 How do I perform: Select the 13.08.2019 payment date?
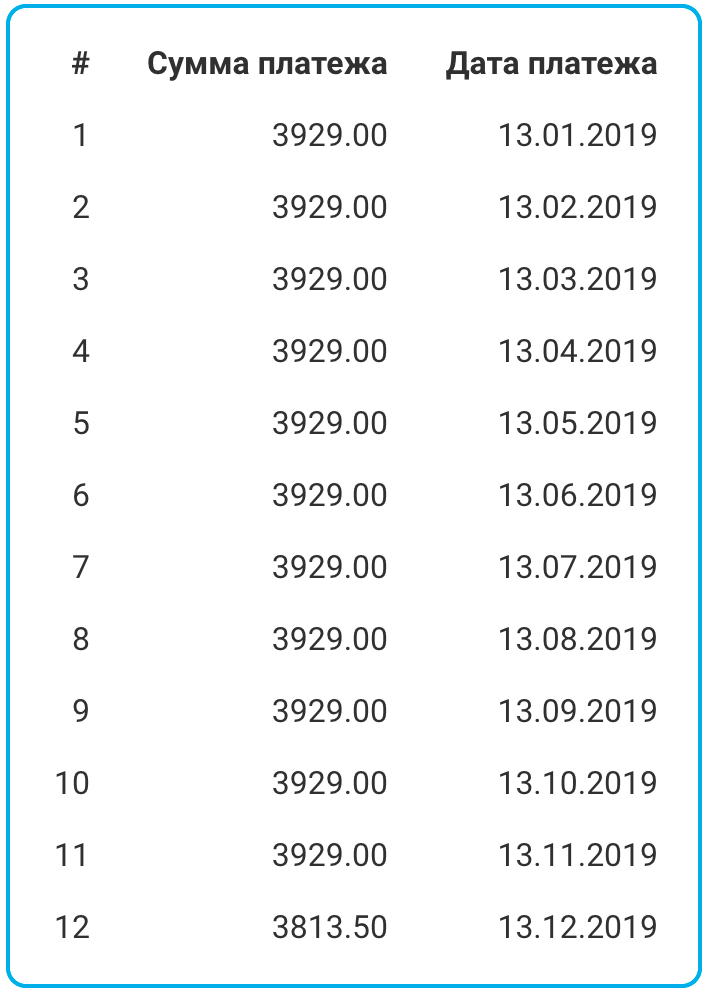[578, 639]
